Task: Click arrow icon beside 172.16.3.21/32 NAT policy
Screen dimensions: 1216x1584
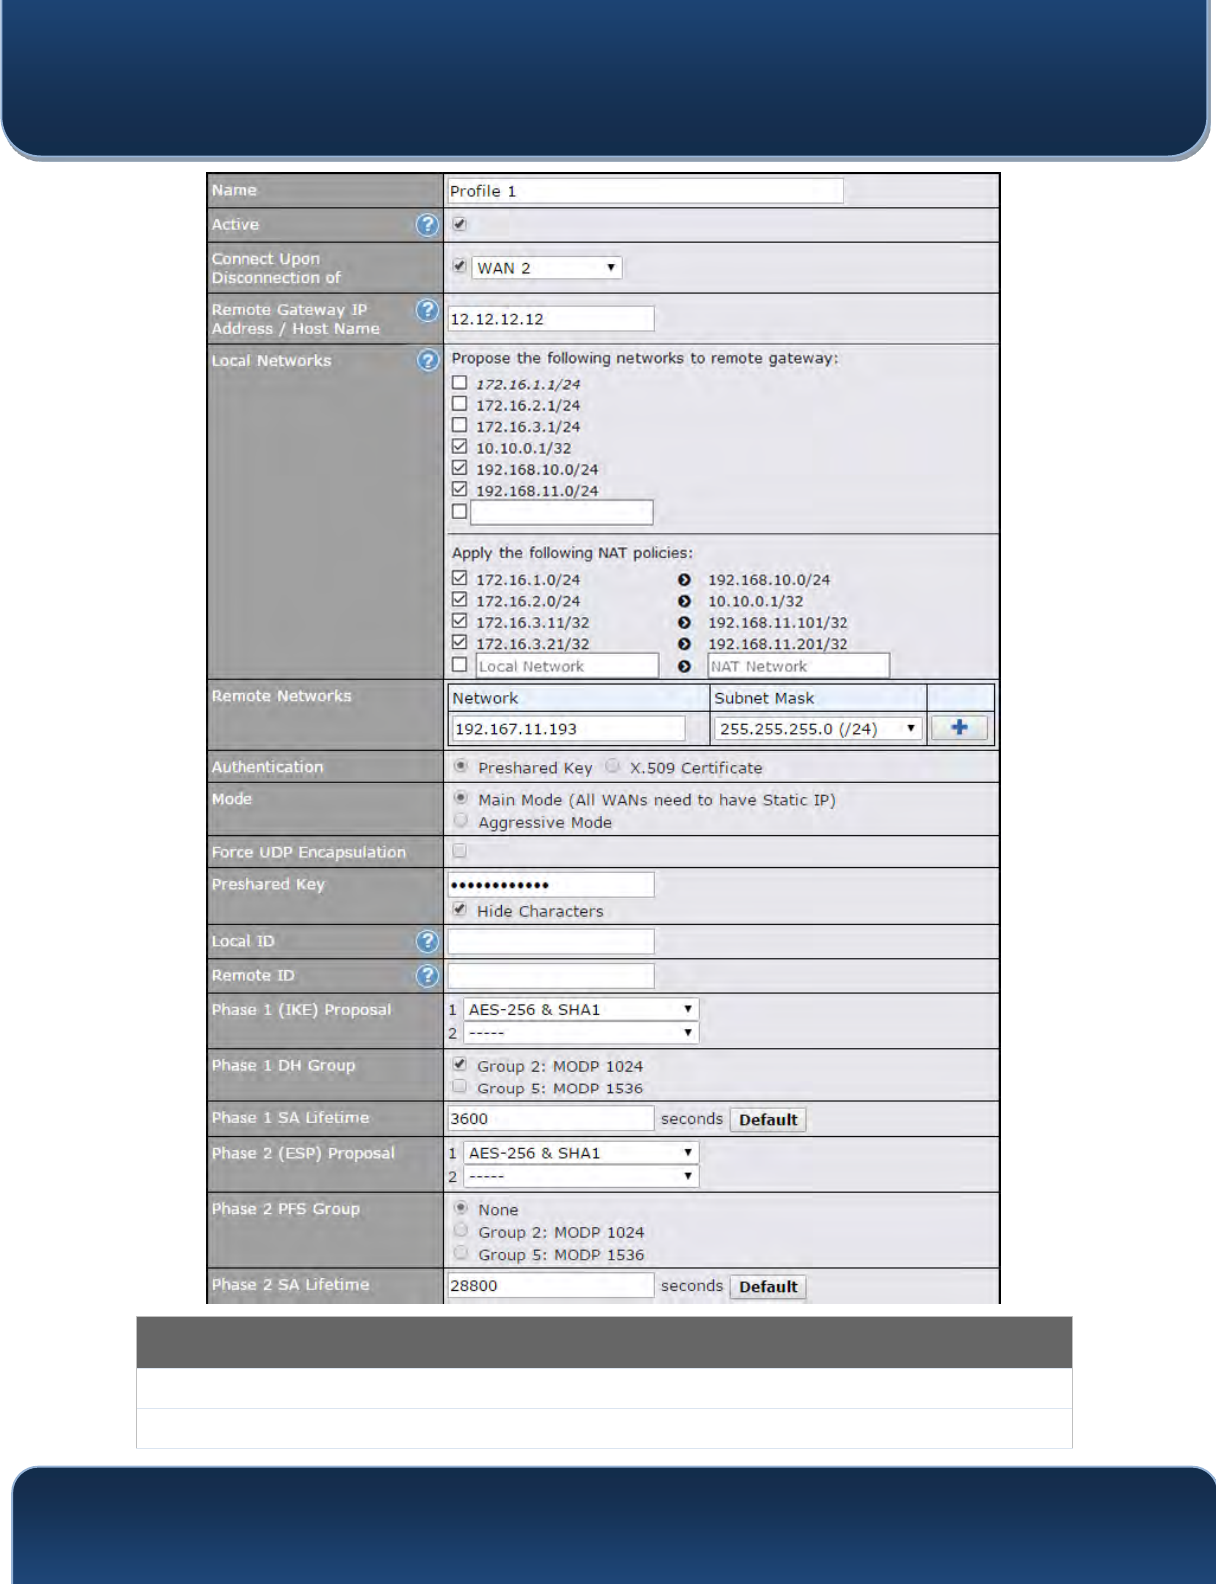Action: pos(684,644)
